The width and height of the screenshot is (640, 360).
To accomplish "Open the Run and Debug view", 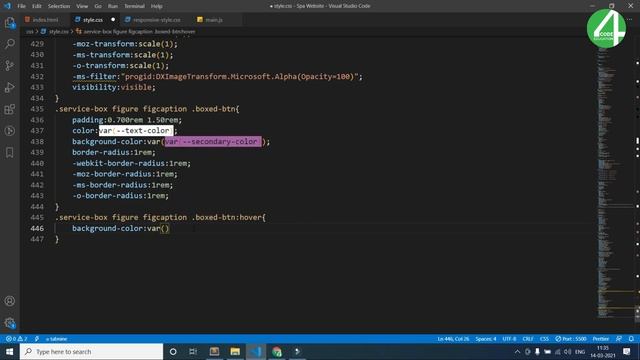I will pos(10,87).
